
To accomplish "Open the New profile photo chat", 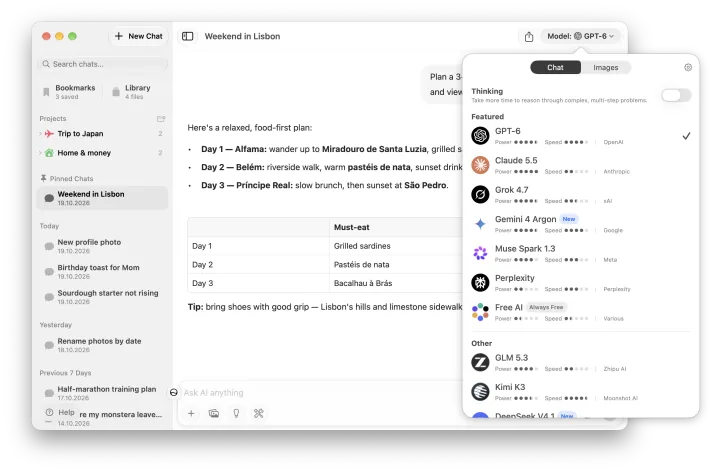I will coord(102,246).
